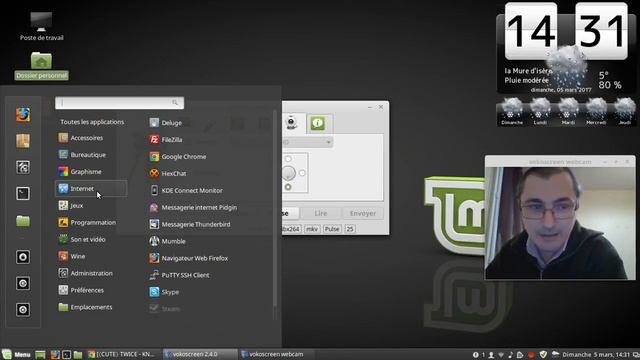Launch Terminal from the menu favorites sidebar
Viewport: 640px width, 360px height.
(23, 193)
